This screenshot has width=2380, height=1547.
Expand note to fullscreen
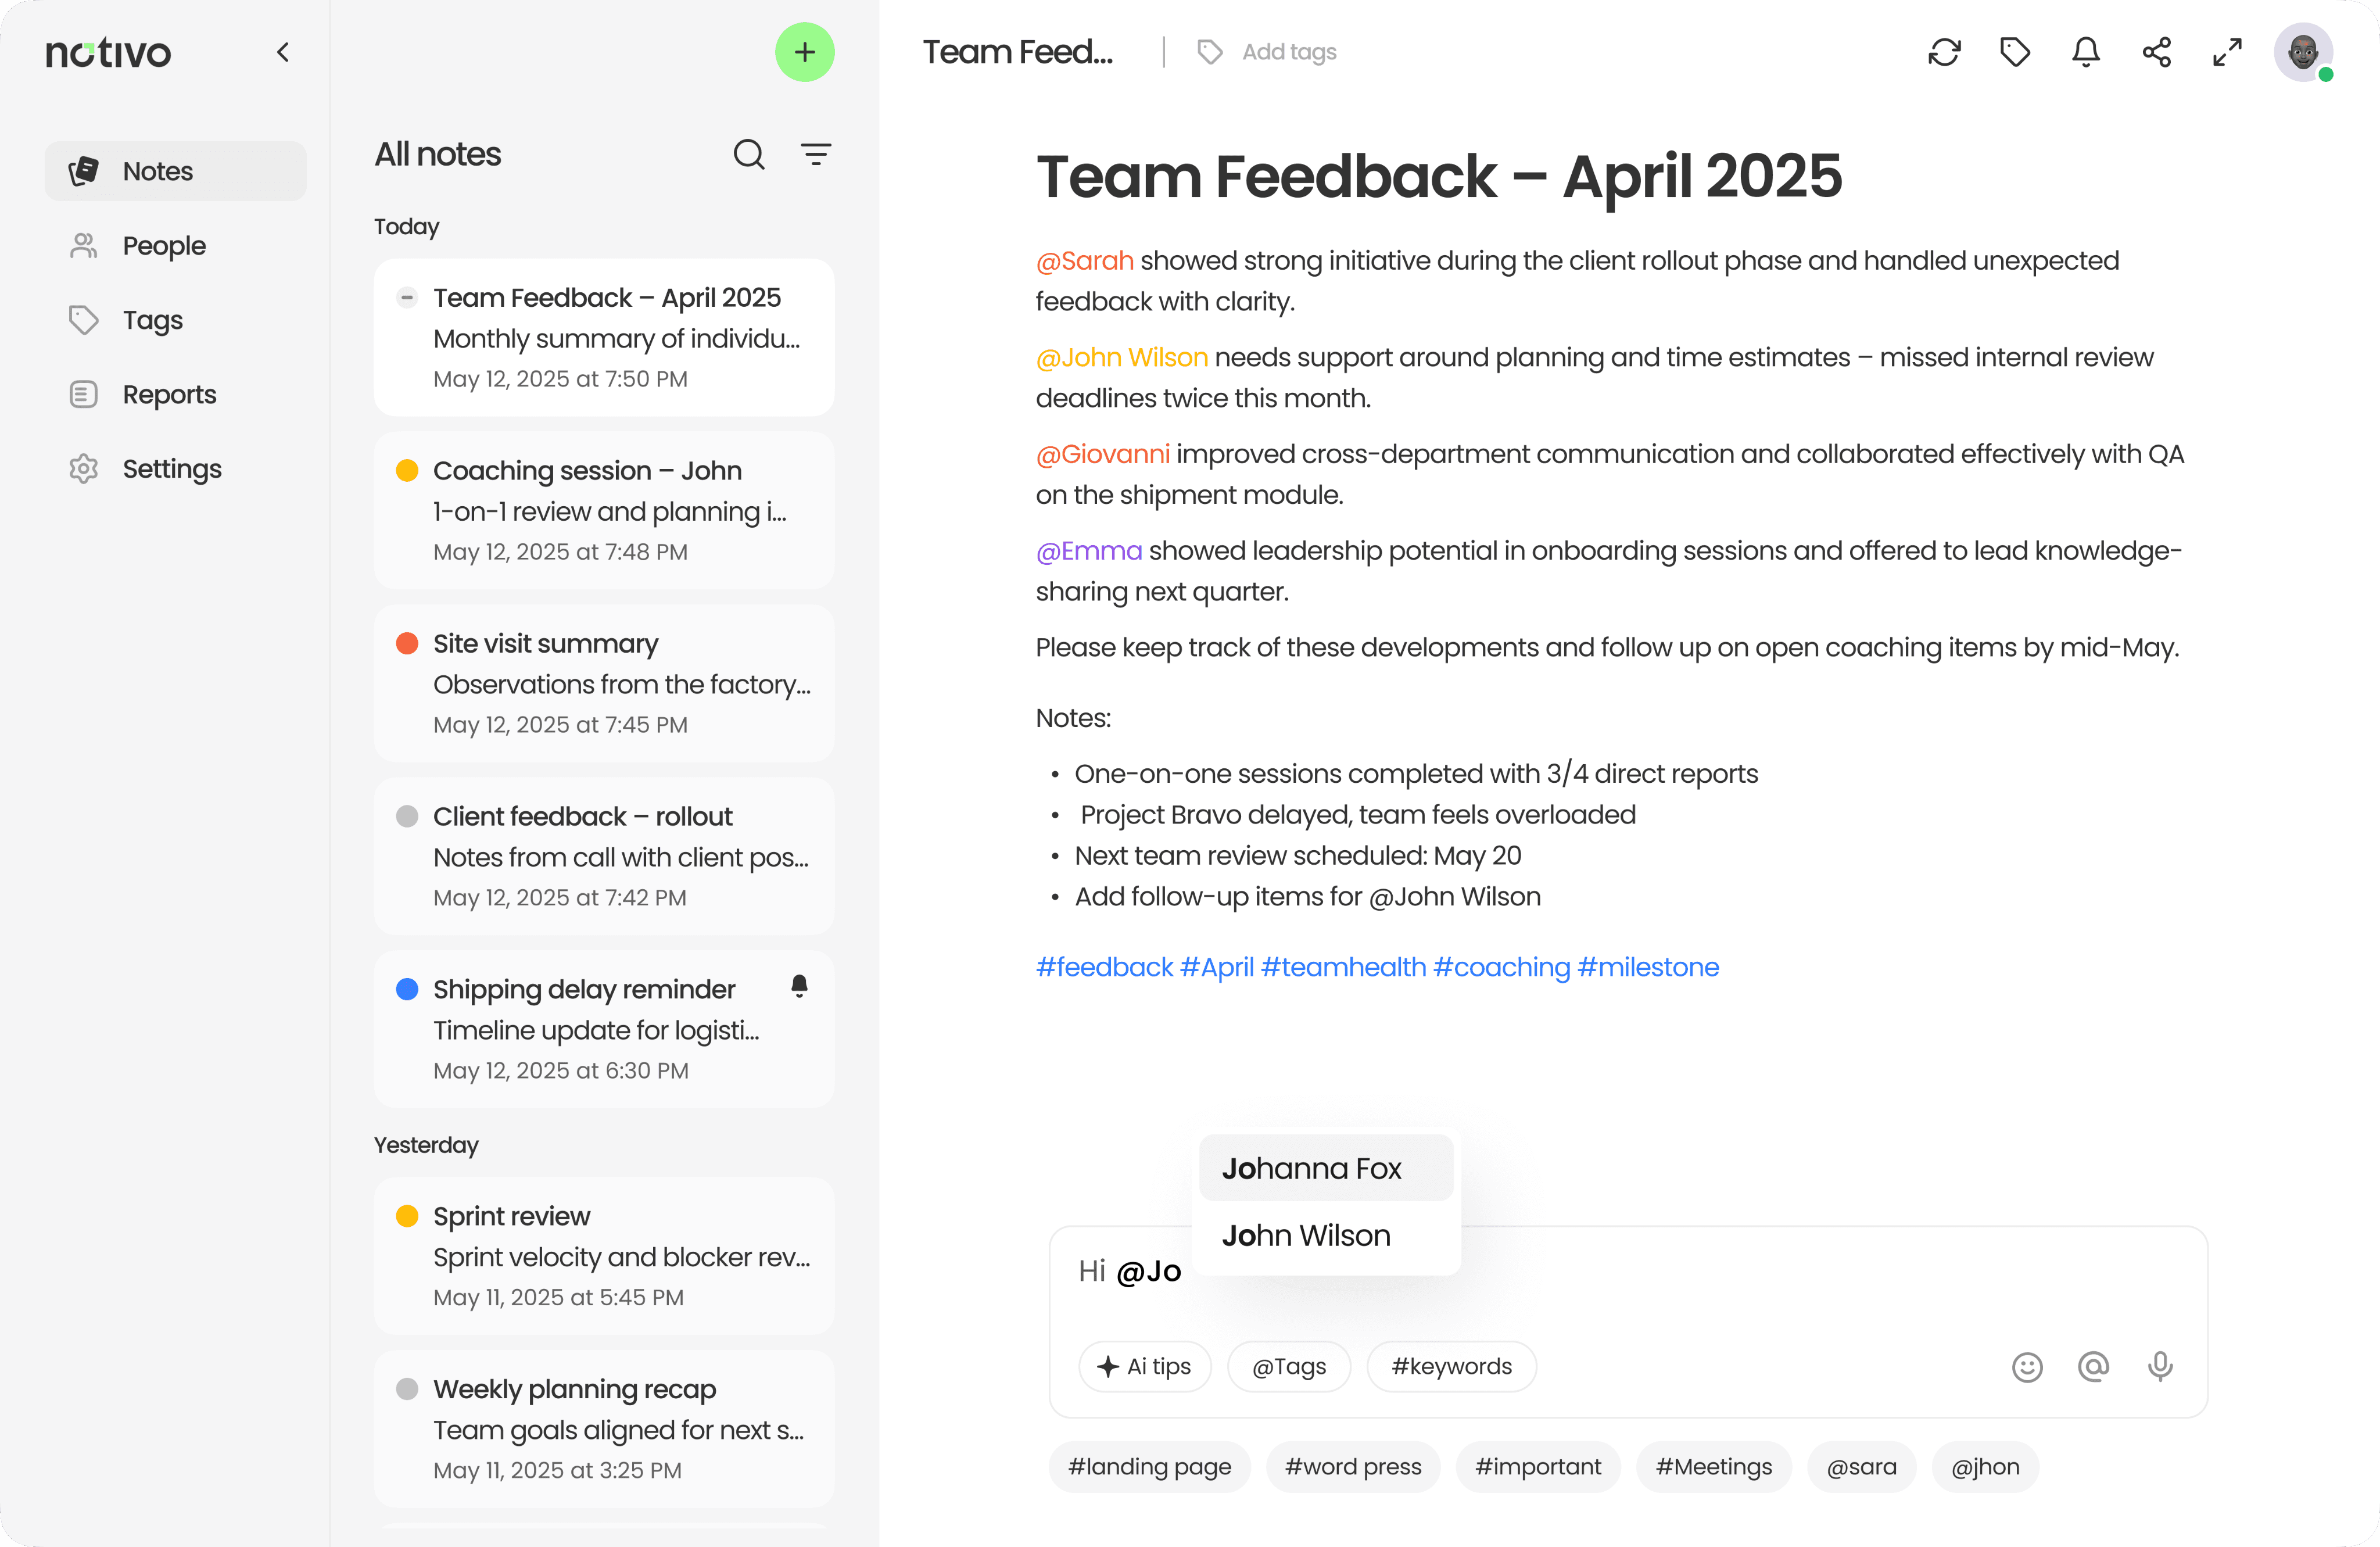click(2227, 52)
